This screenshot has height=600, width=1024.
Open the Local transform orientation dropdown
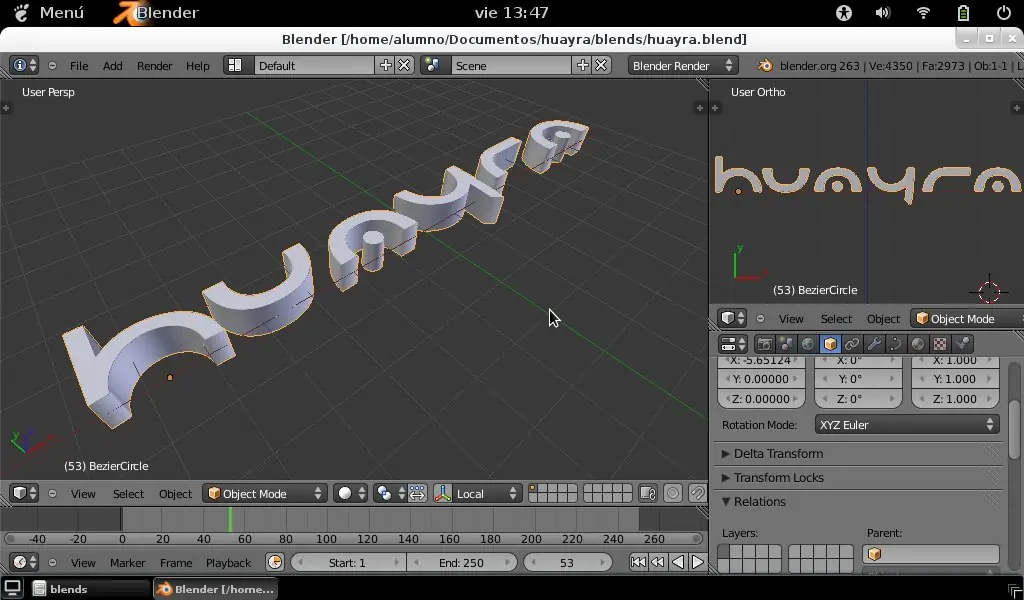pyautogui.click(x=486, y=493)
